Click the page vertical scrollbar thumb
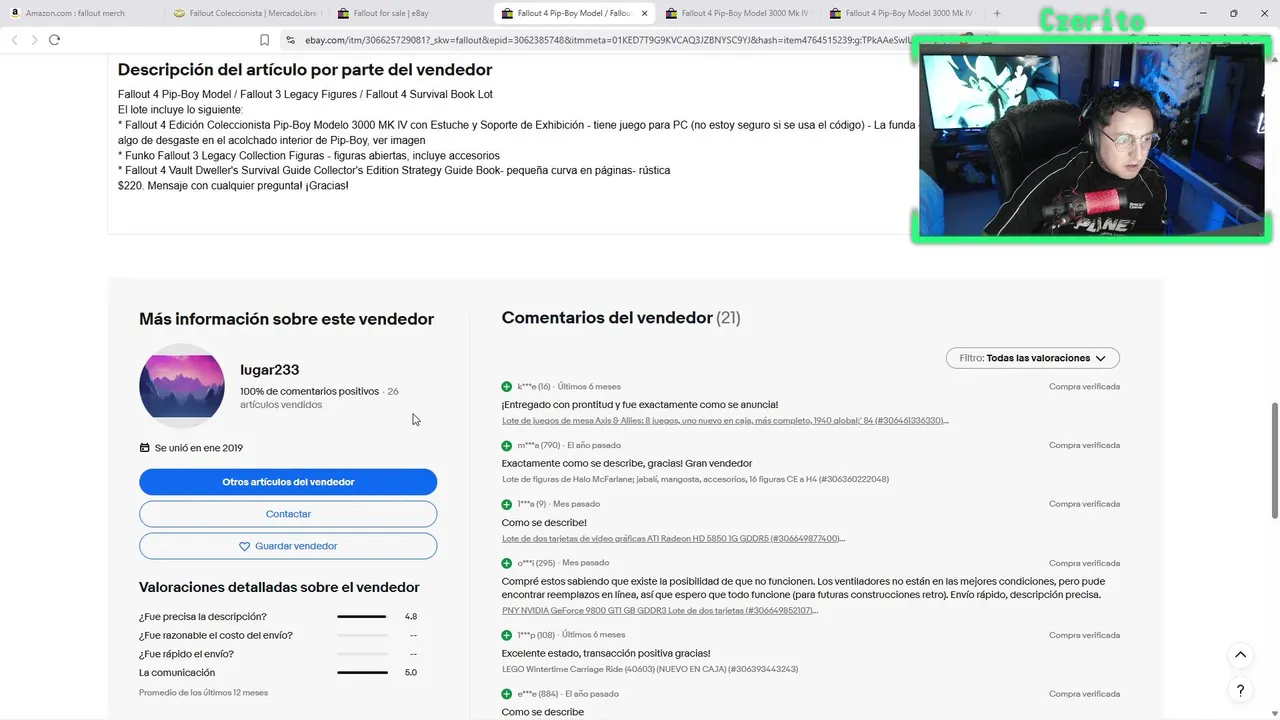Viewport: 1280px width, 720px height. pos(1274,460)
